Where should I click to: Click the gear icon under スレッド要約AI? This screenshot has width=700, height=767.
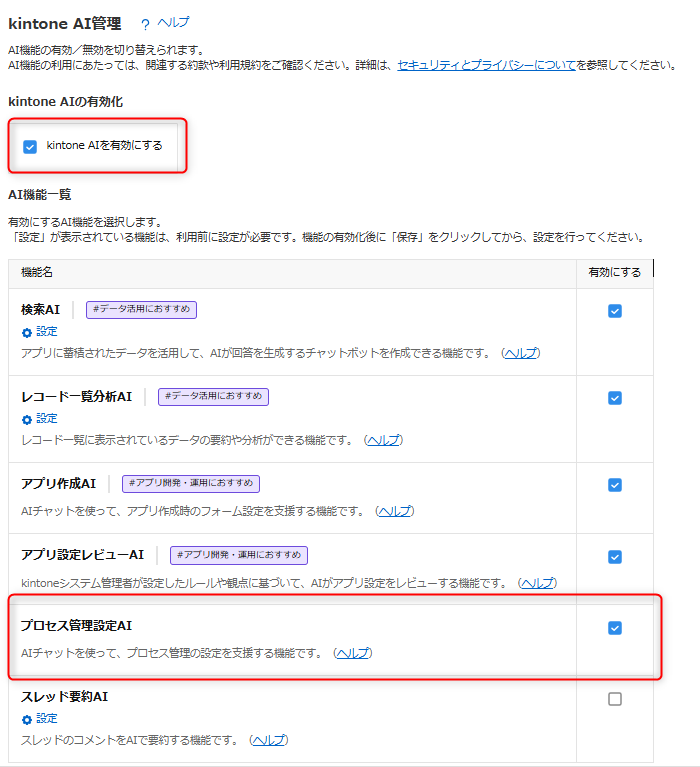[x=27, y=720]
